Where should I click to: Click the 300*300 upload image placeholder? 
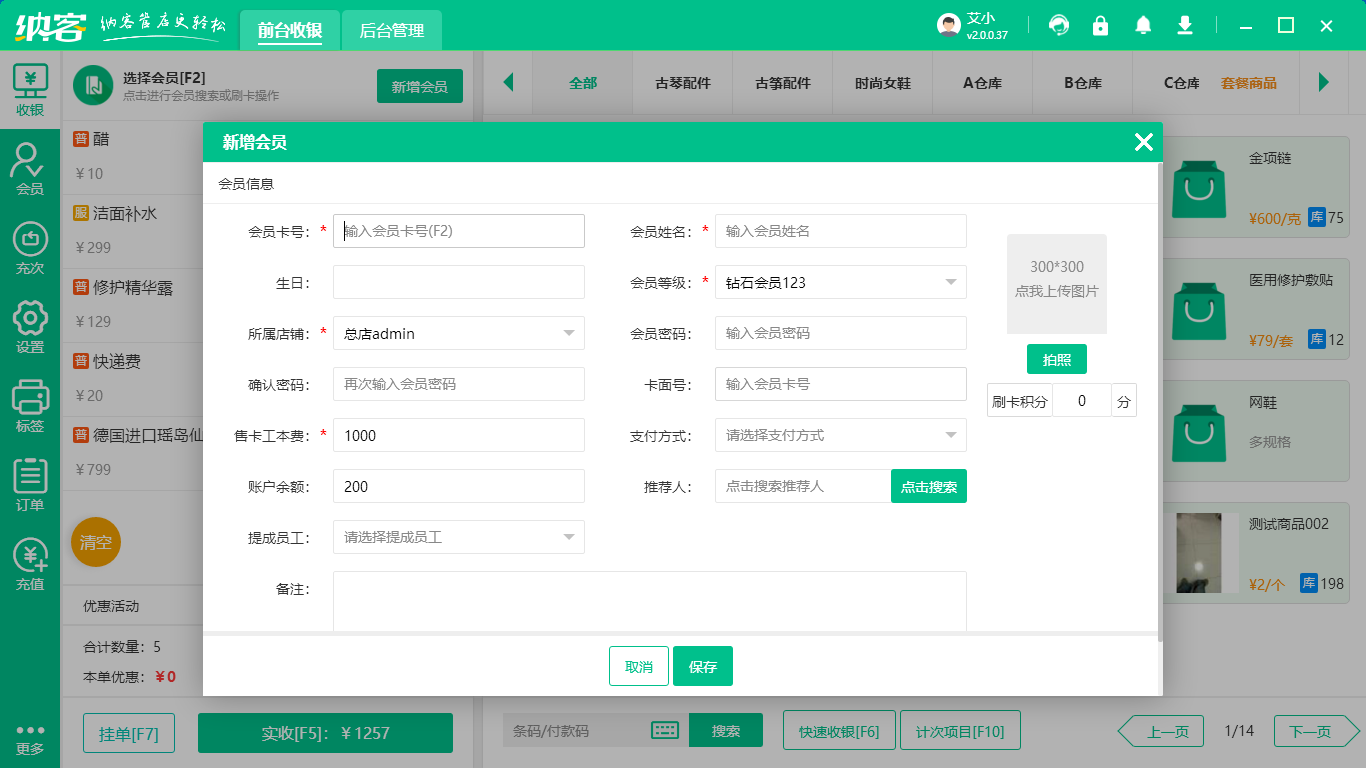click(1057, 284)
